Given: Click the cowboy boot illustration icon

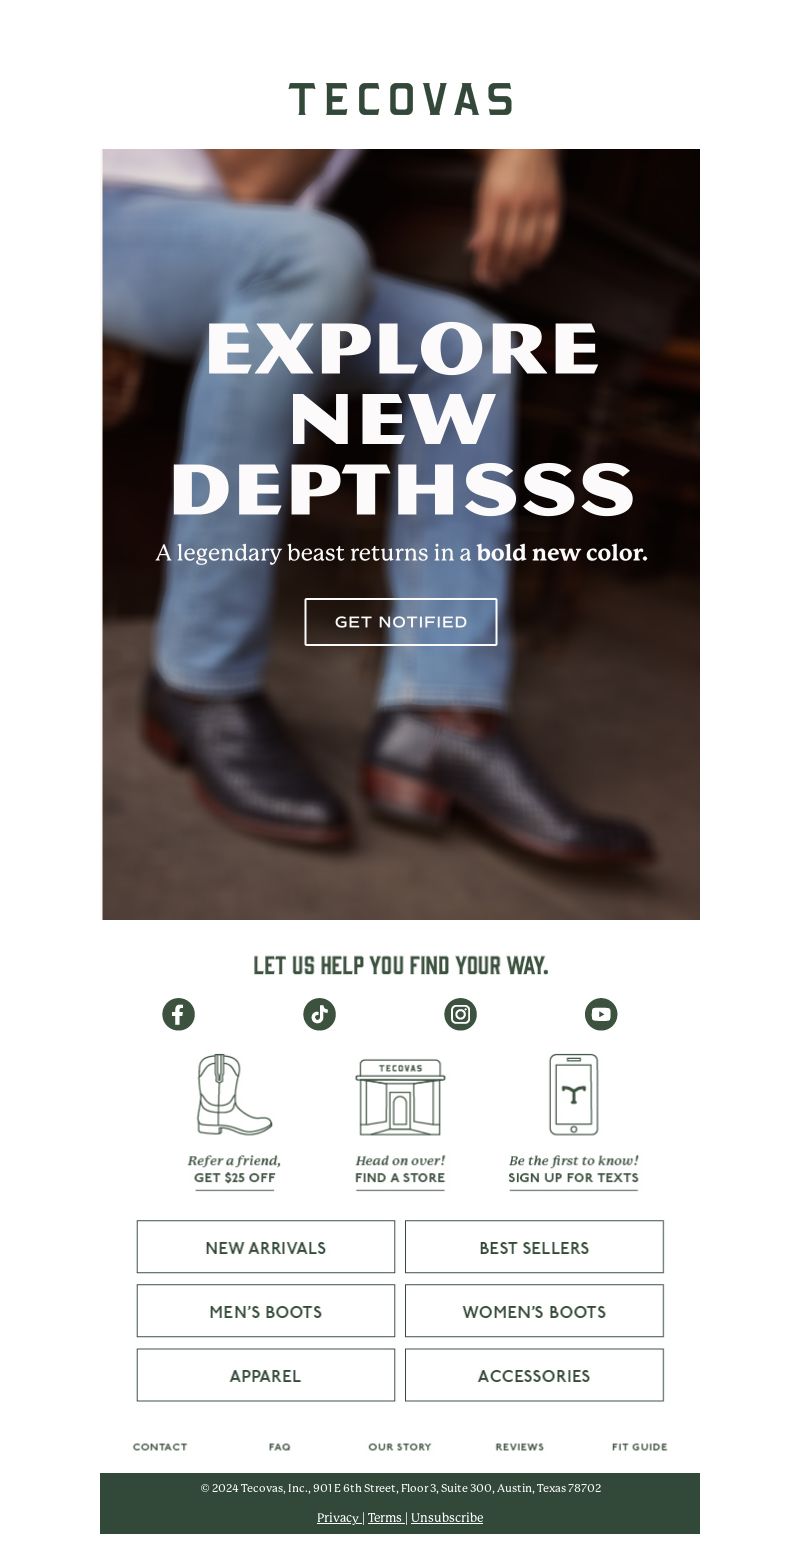Looking at the screenshot, I should [x=234, y=1095].
